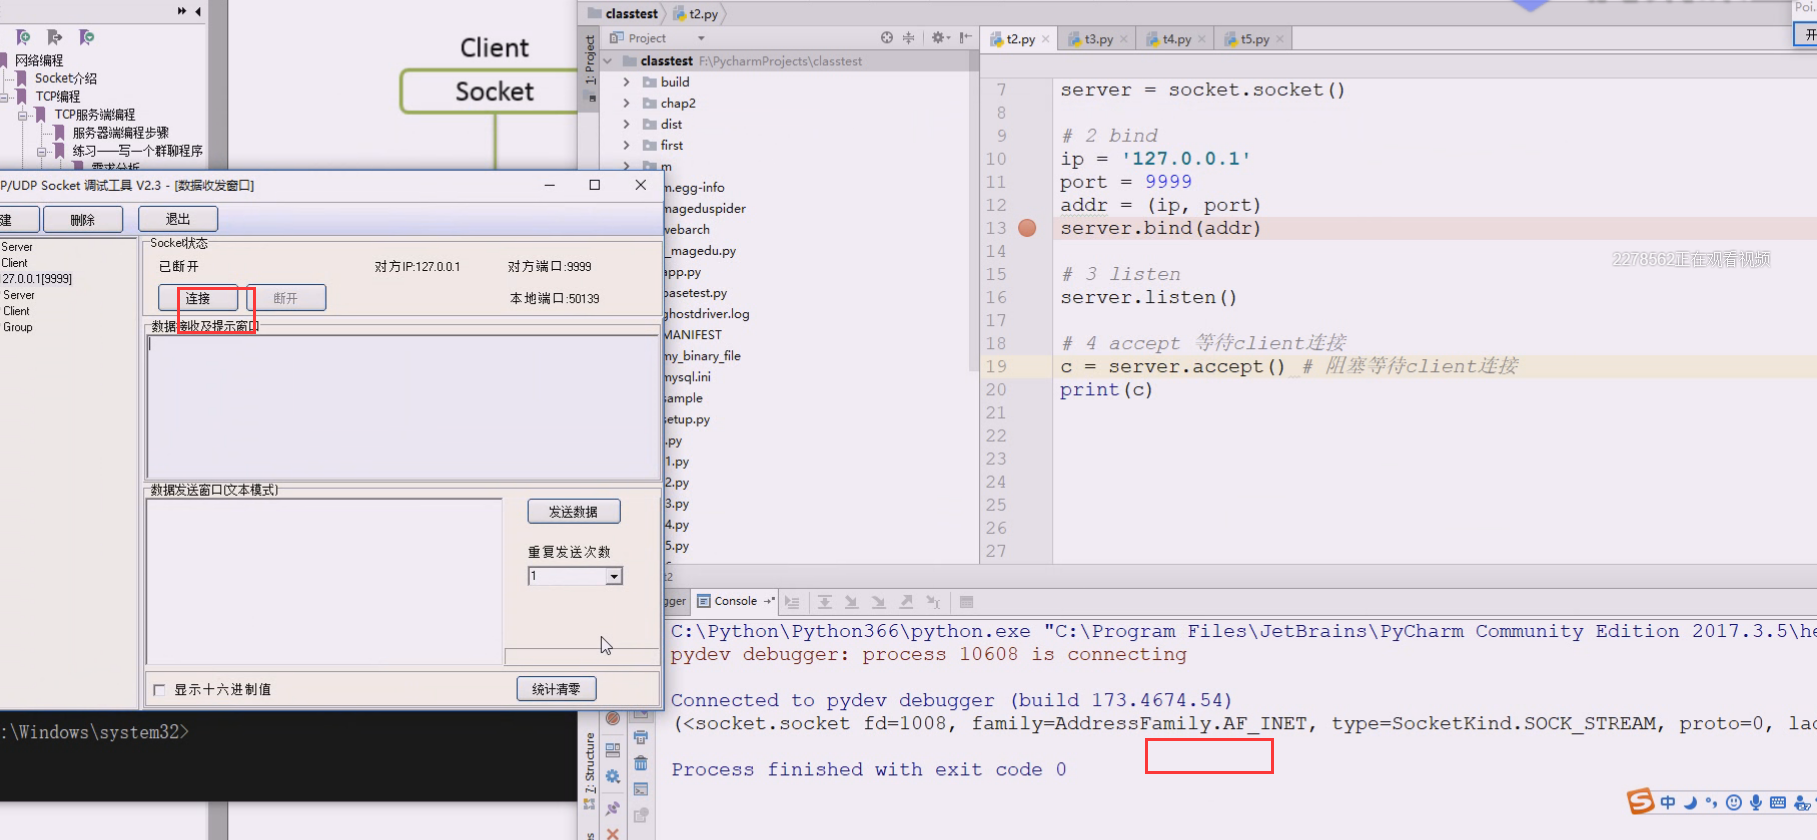Viewport: 1817px width, 840px height.
Task: Click the collapse-panel left arrow icon
Action: (198, 11)
